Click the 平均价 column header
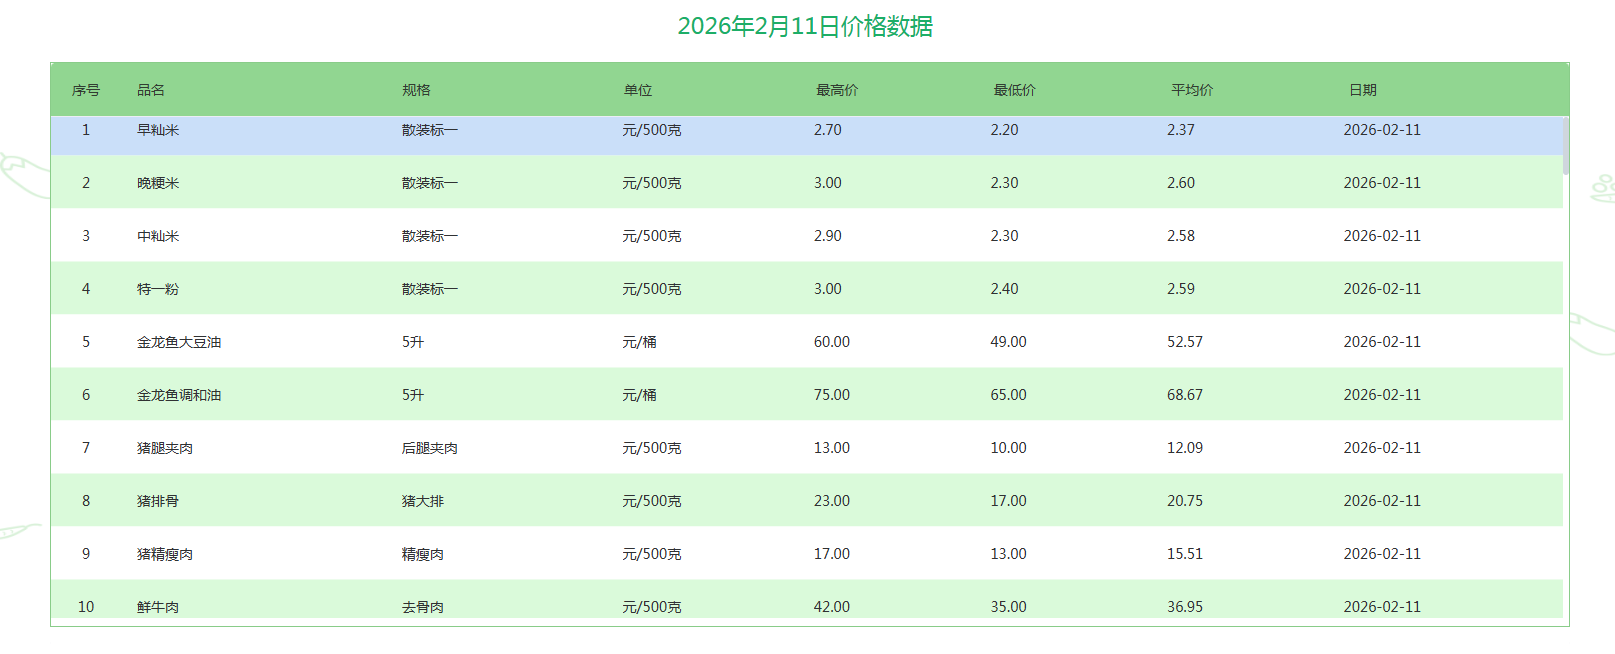This screenshot has width=1615, height=654. coord(1192,90)
